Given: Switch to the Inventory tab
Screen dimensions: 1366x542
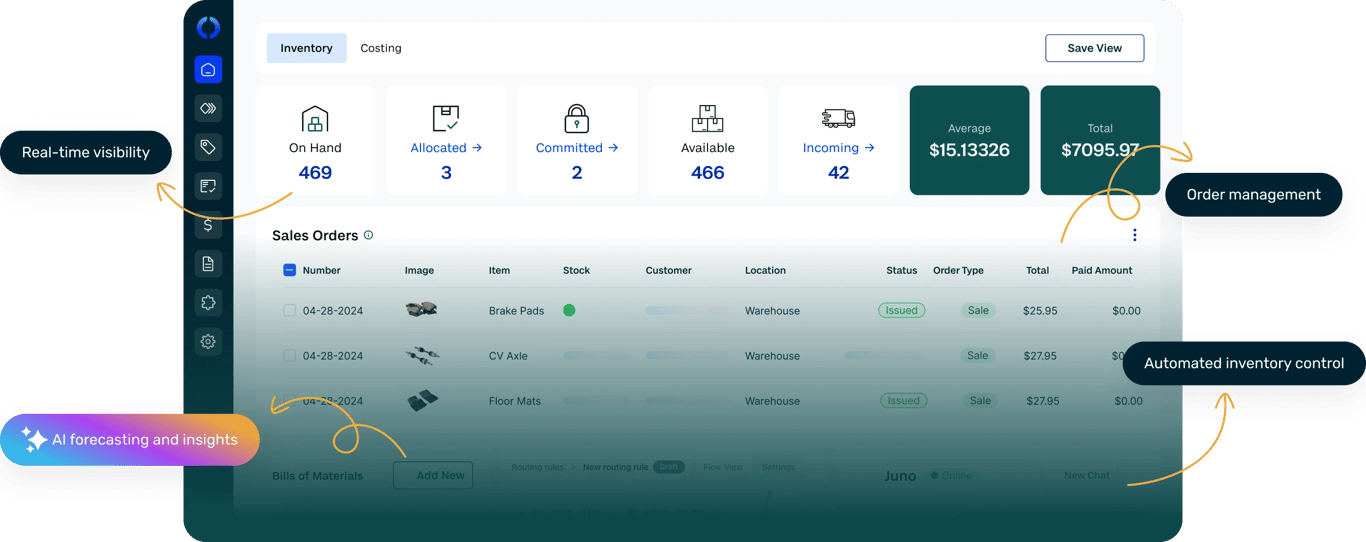Looking at the screenshot, I should [x=306, y=48].
